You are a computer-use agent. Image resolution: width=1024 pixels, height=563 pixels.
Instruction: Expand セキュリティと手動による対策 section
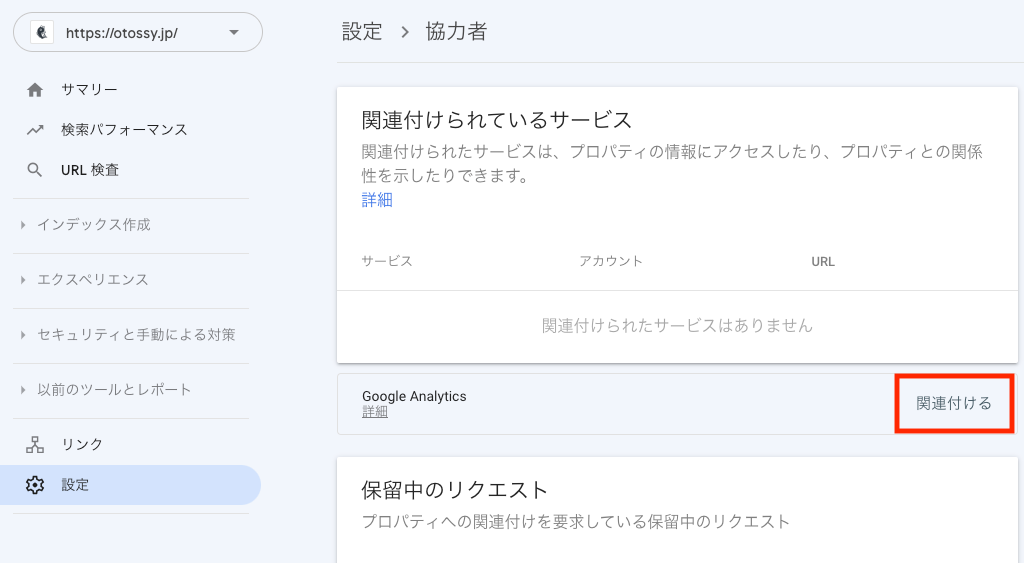pos(136,335)
